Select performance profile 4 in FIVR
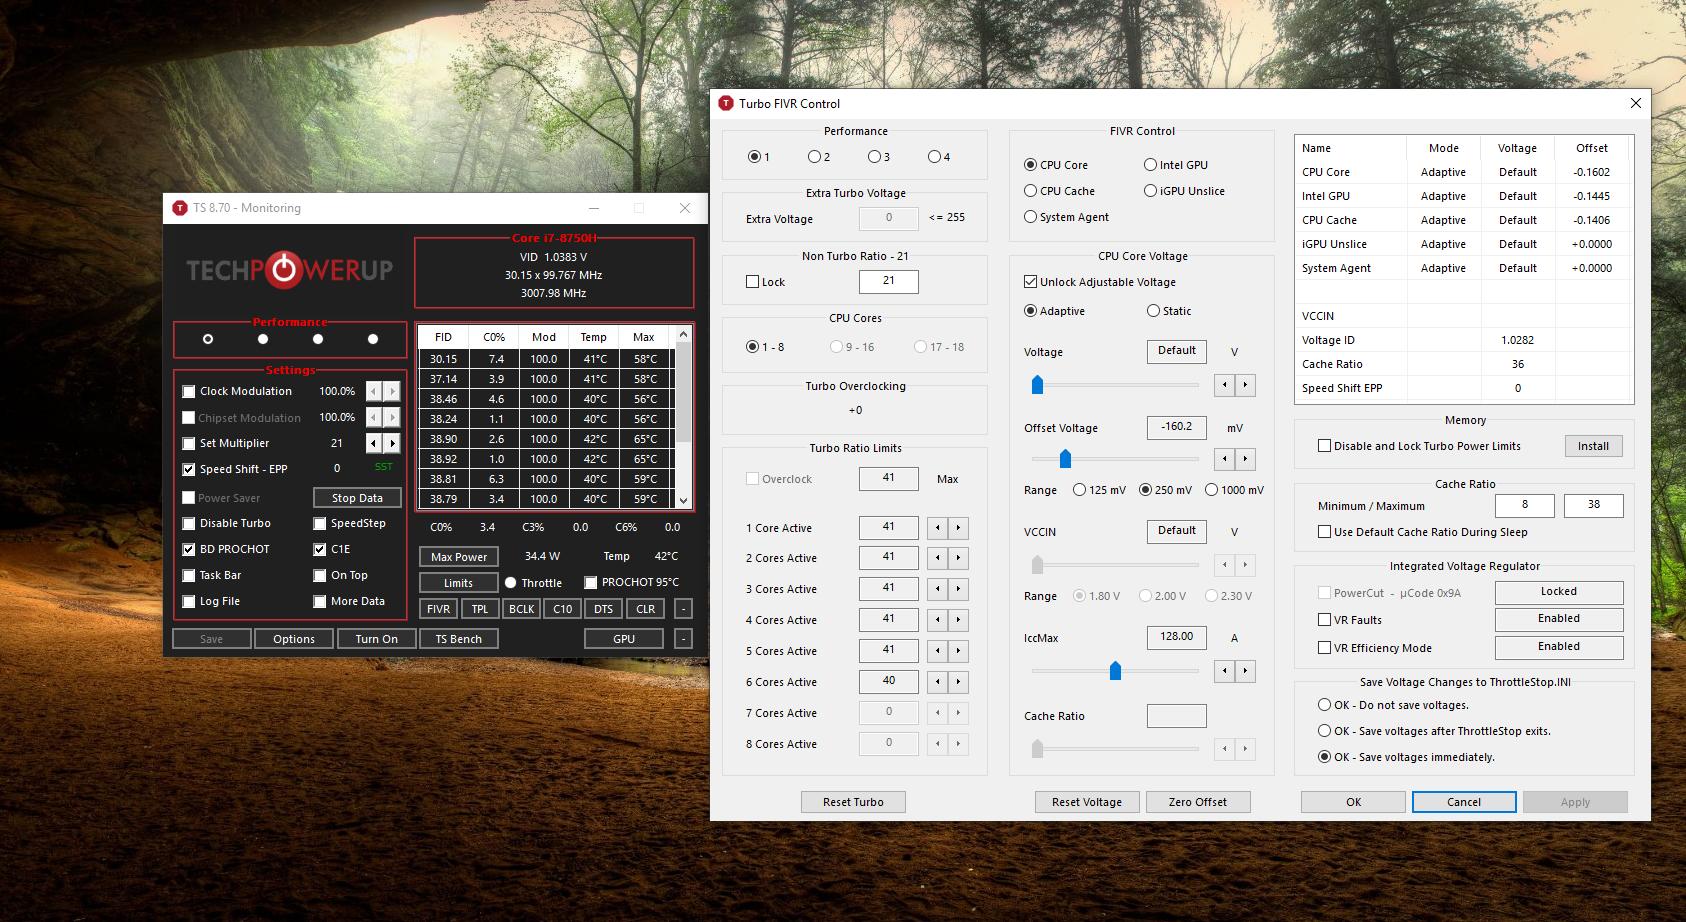The width and height of the screenshot is (1686, 922). (934, 157)
